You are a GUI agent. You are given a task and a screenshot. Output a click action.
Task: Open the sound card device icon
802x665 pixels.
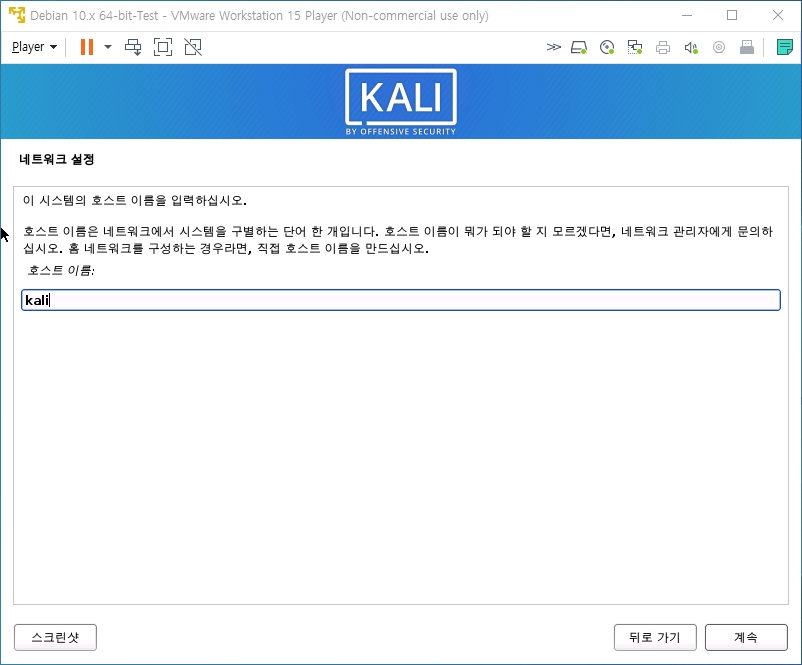pyautogui.click(x=691, y=48)
